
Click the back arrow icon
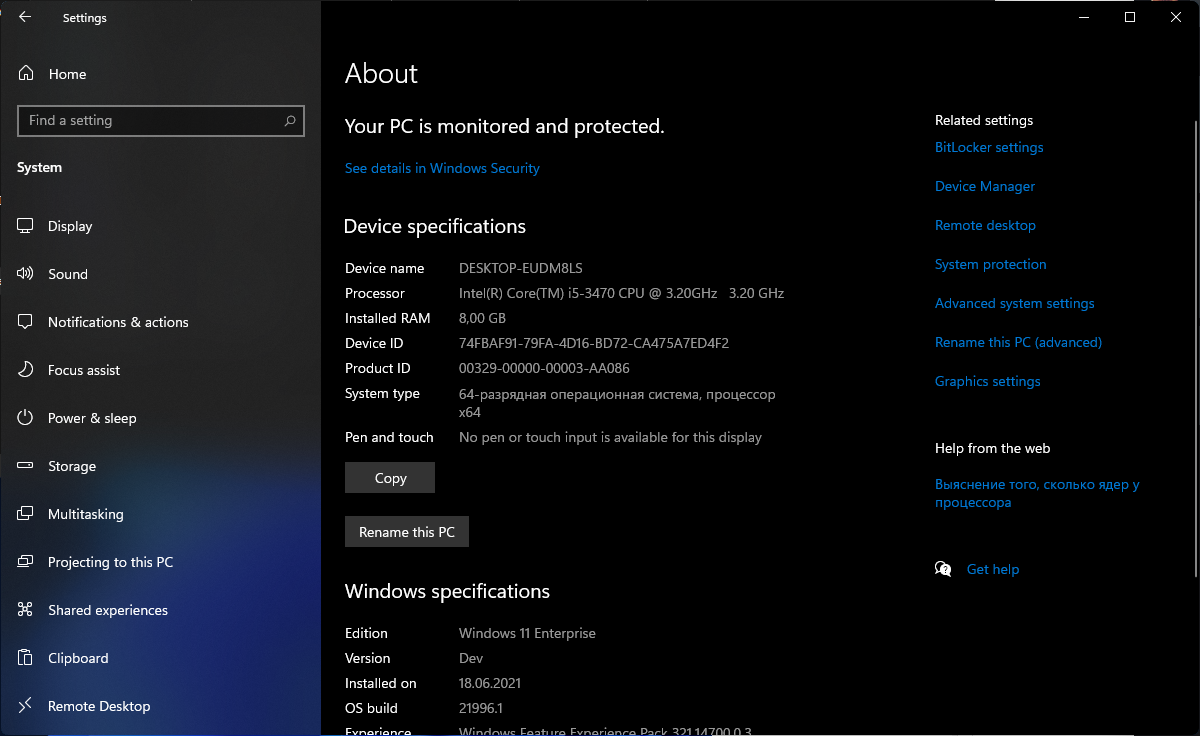coord(25,17)
